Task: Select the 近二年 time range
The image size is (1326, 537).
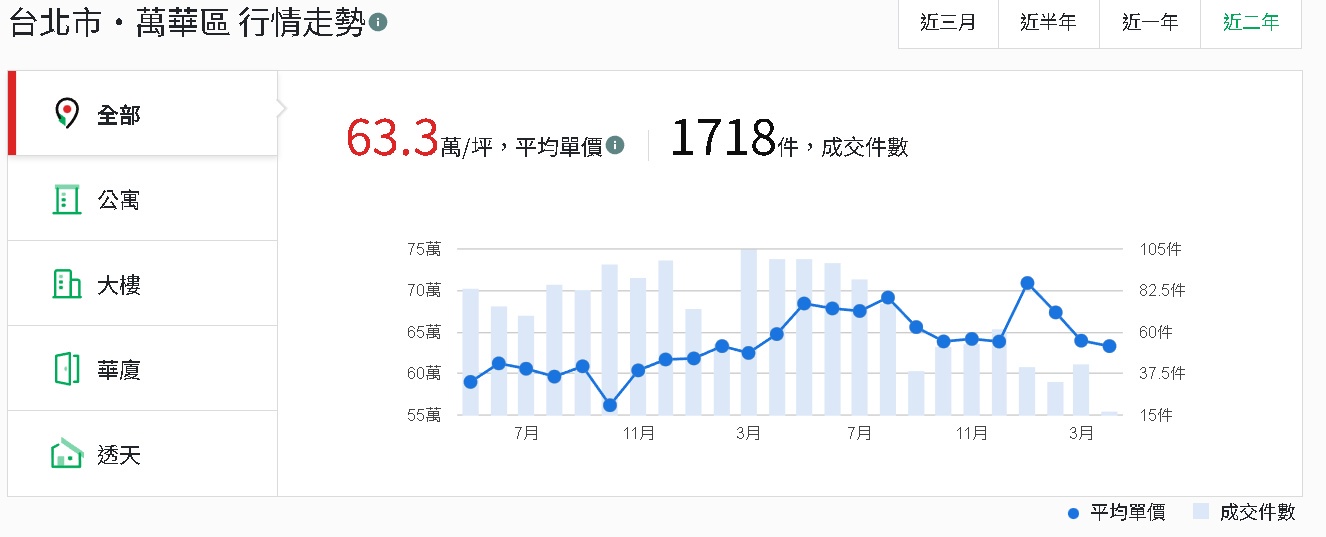Action: pyautogui.click(x=1251, y=23)
